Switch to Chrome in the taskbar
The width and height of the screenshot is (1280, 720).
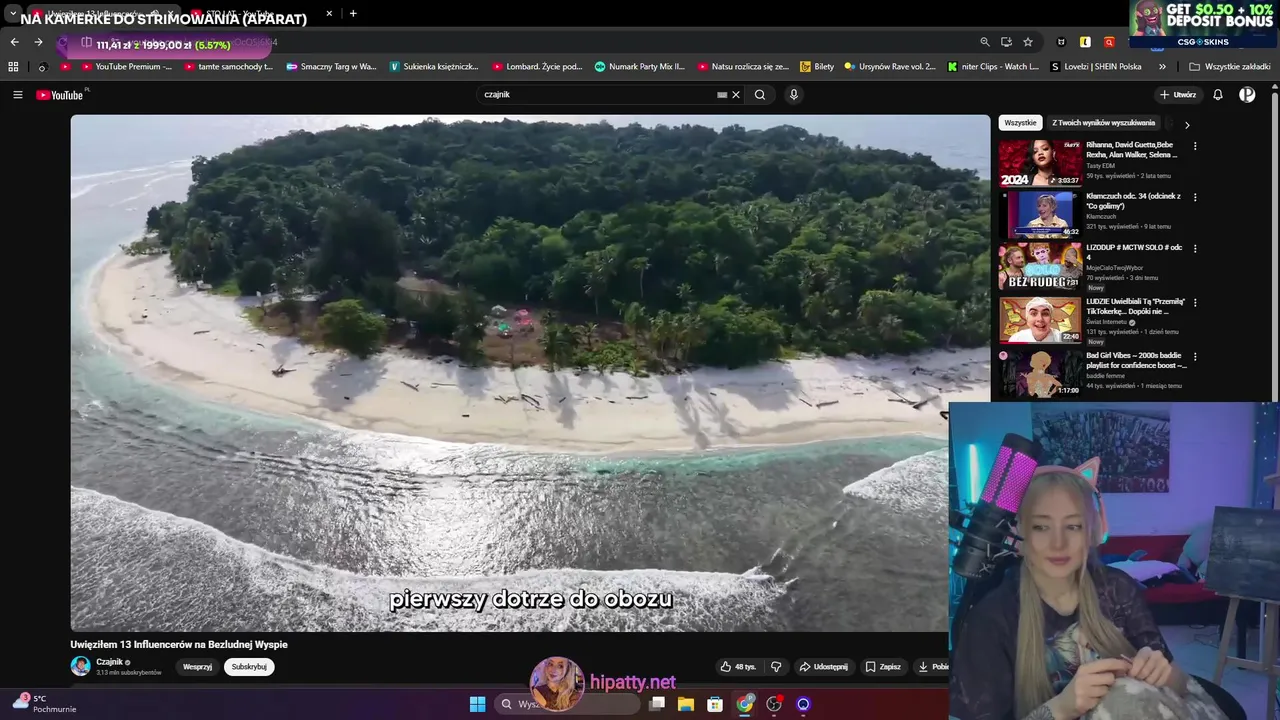[x=745, y=704]
